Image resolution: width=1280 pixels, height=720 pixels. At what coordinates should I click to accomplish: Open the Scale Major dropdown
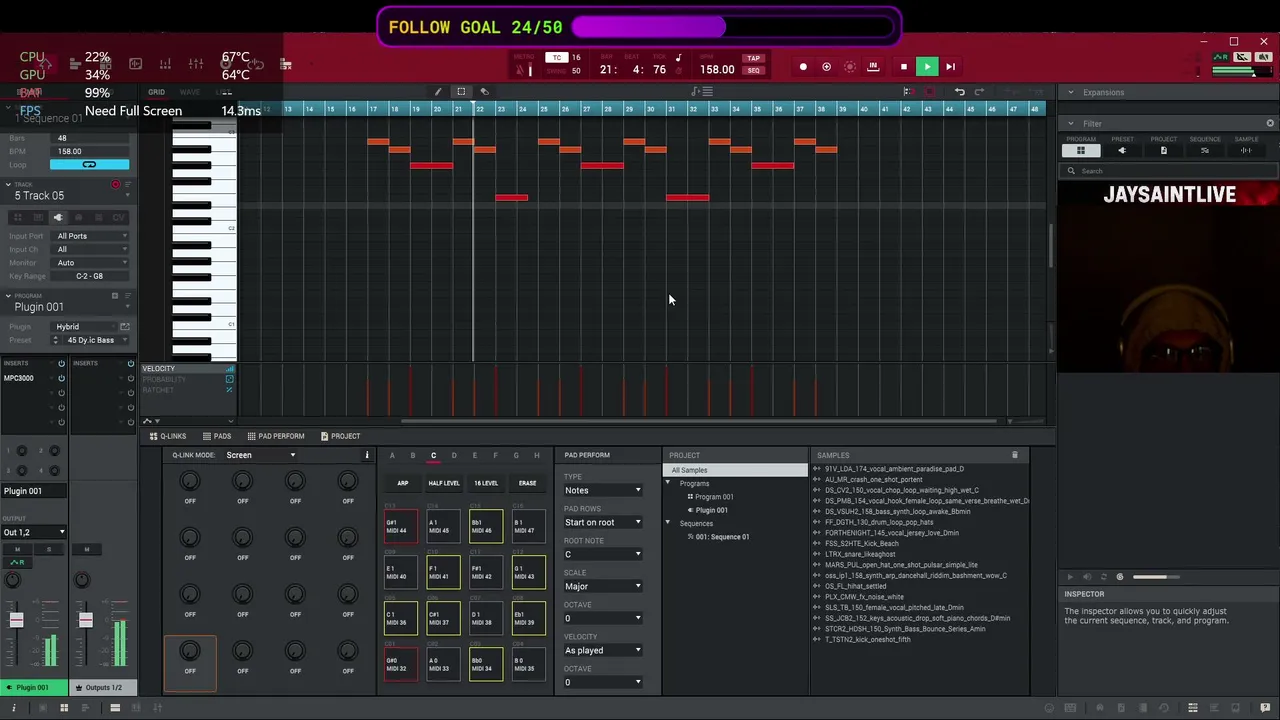(603, 586)
